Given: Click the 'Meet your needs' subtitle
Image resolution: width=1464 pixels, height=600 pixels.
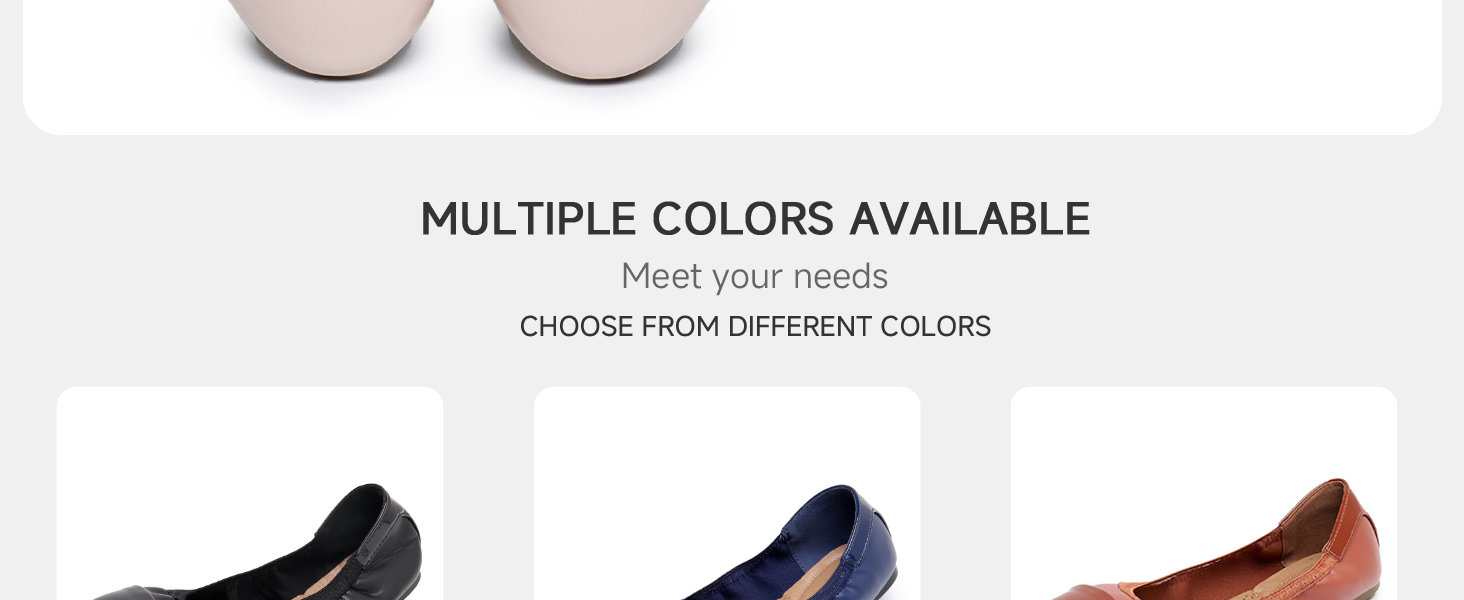Looking at the screenshot, I should pos(754,276).
